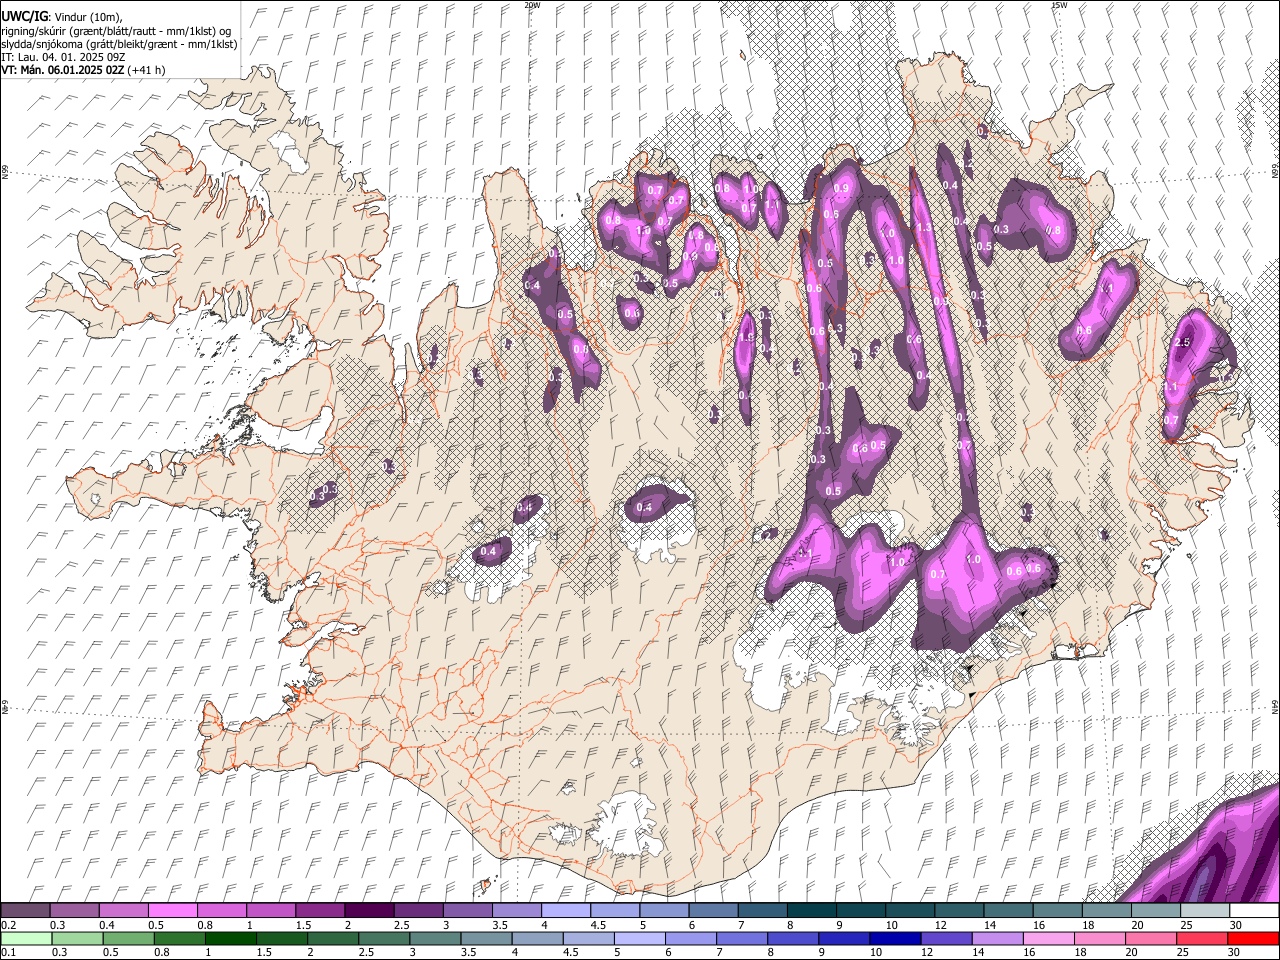Select the deep blue 10 swatch, bottom row
The image size is (1280, 960).
895,938
